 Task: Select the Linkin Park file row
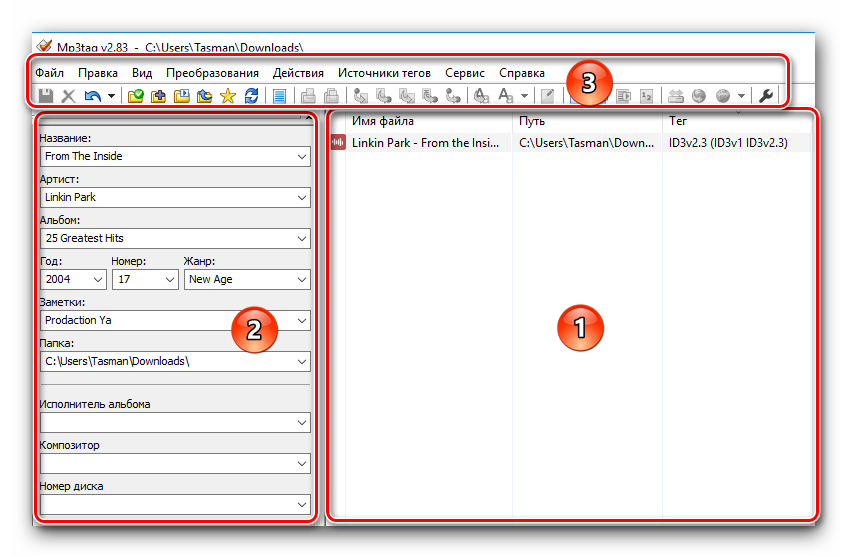(x=420, y=143)
